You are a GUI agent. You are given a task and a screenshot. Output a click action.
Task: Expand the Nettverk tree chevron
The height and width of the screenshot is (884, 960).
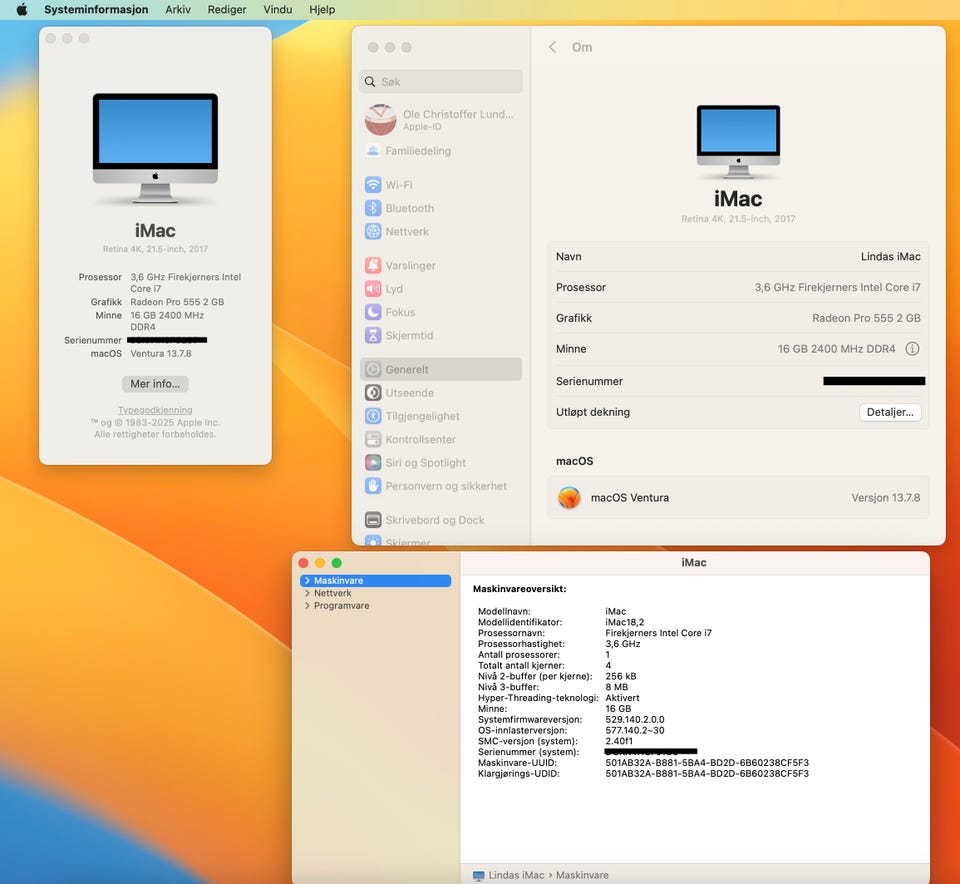307,593
